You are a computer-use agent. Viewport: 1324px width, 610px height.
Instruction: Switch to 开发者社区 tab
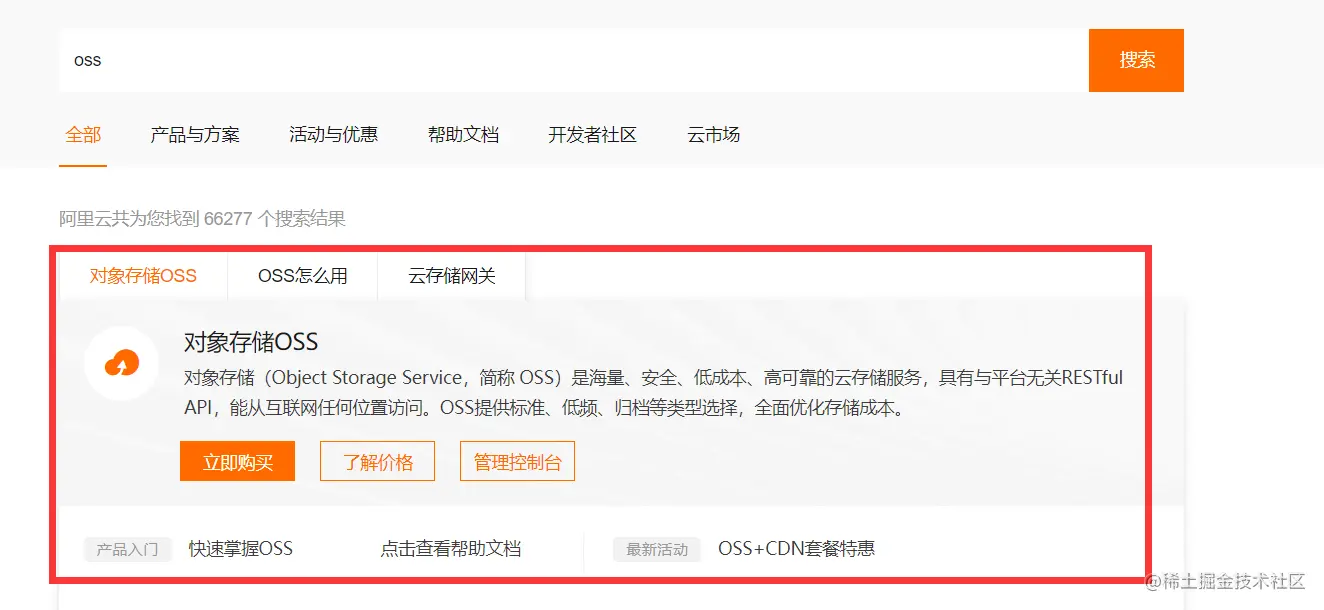pyautogui.click(x=593, y=135)
